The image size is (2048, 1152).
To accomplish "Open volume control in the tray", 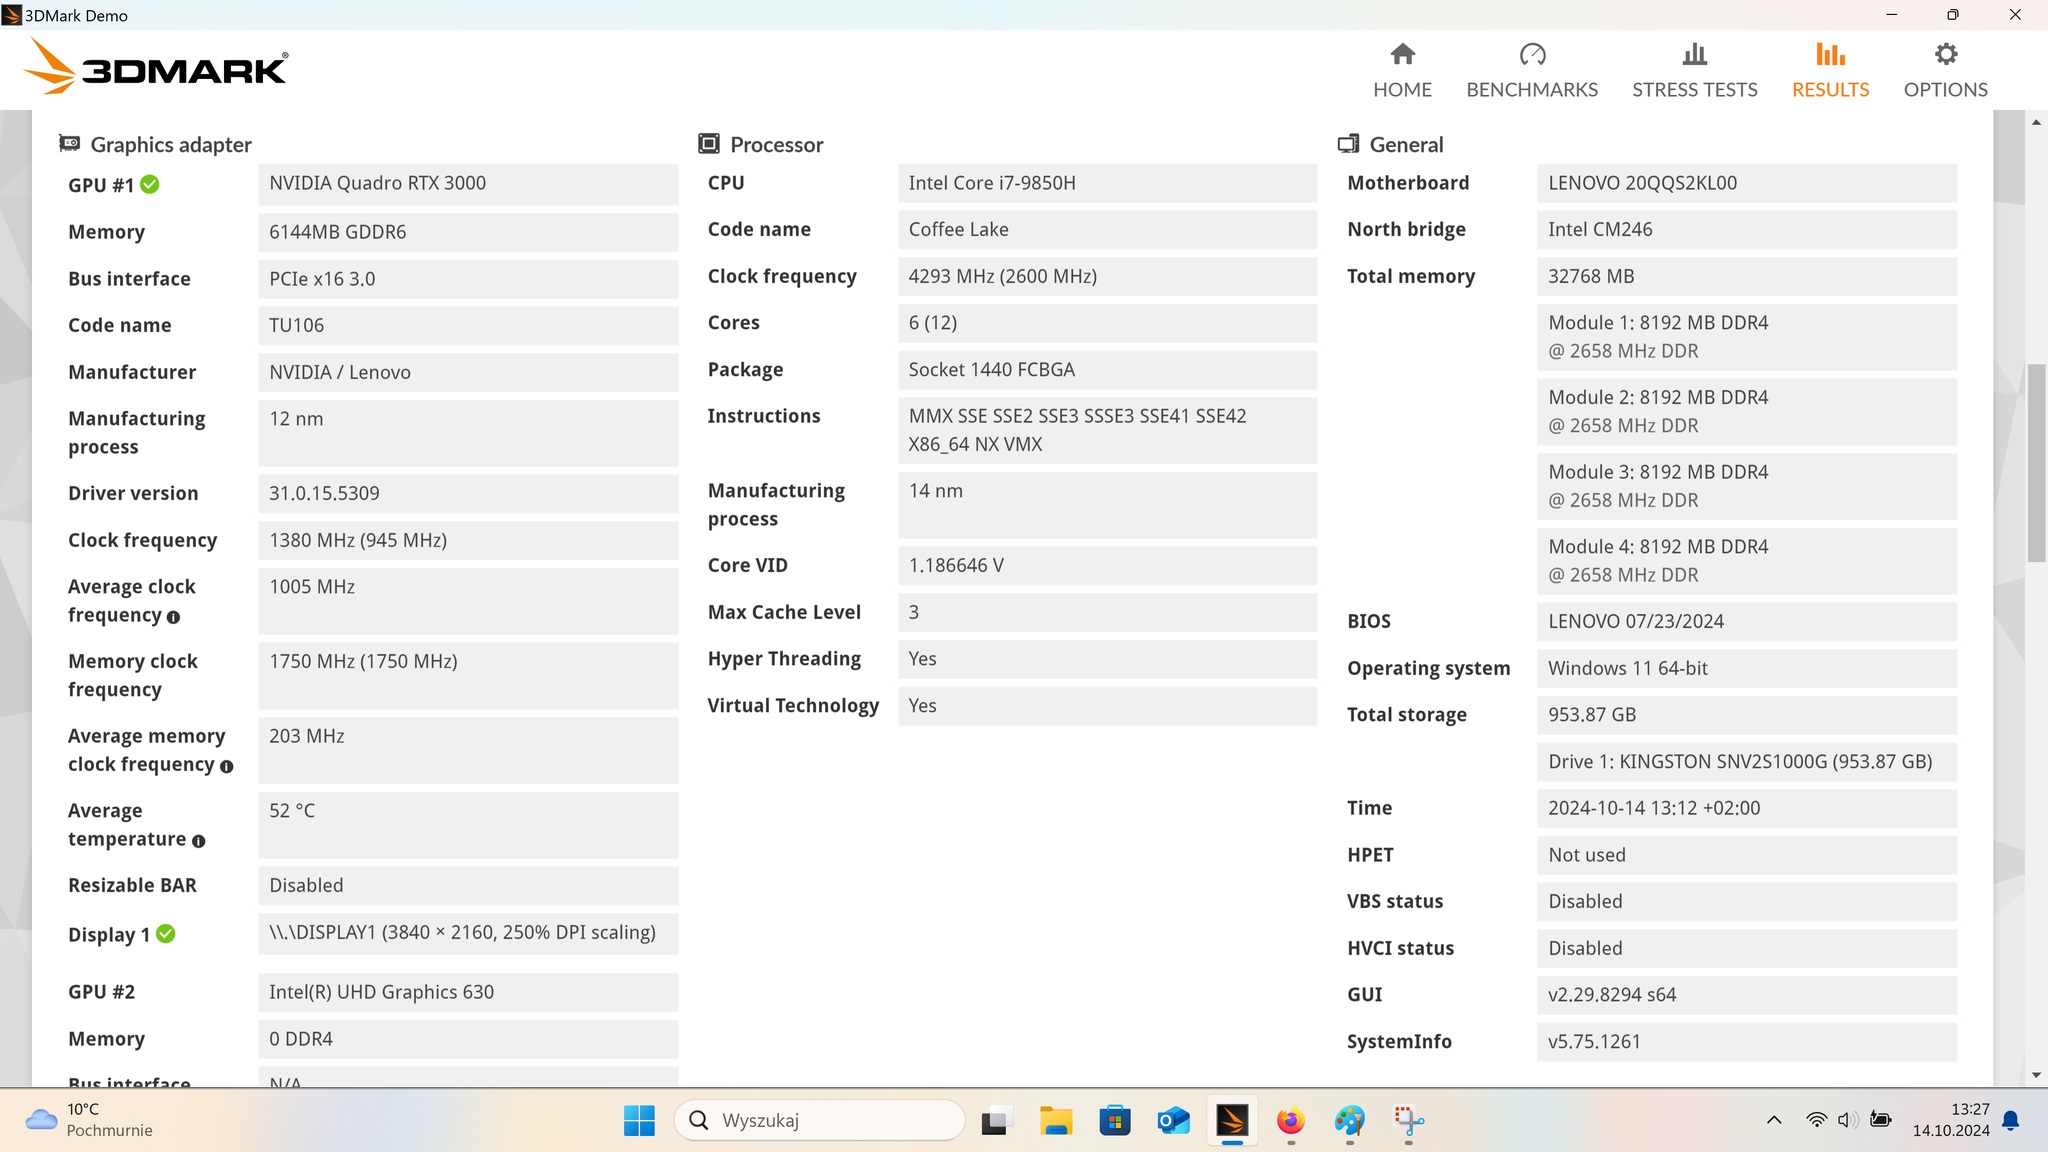I will click(1848, 1120).
